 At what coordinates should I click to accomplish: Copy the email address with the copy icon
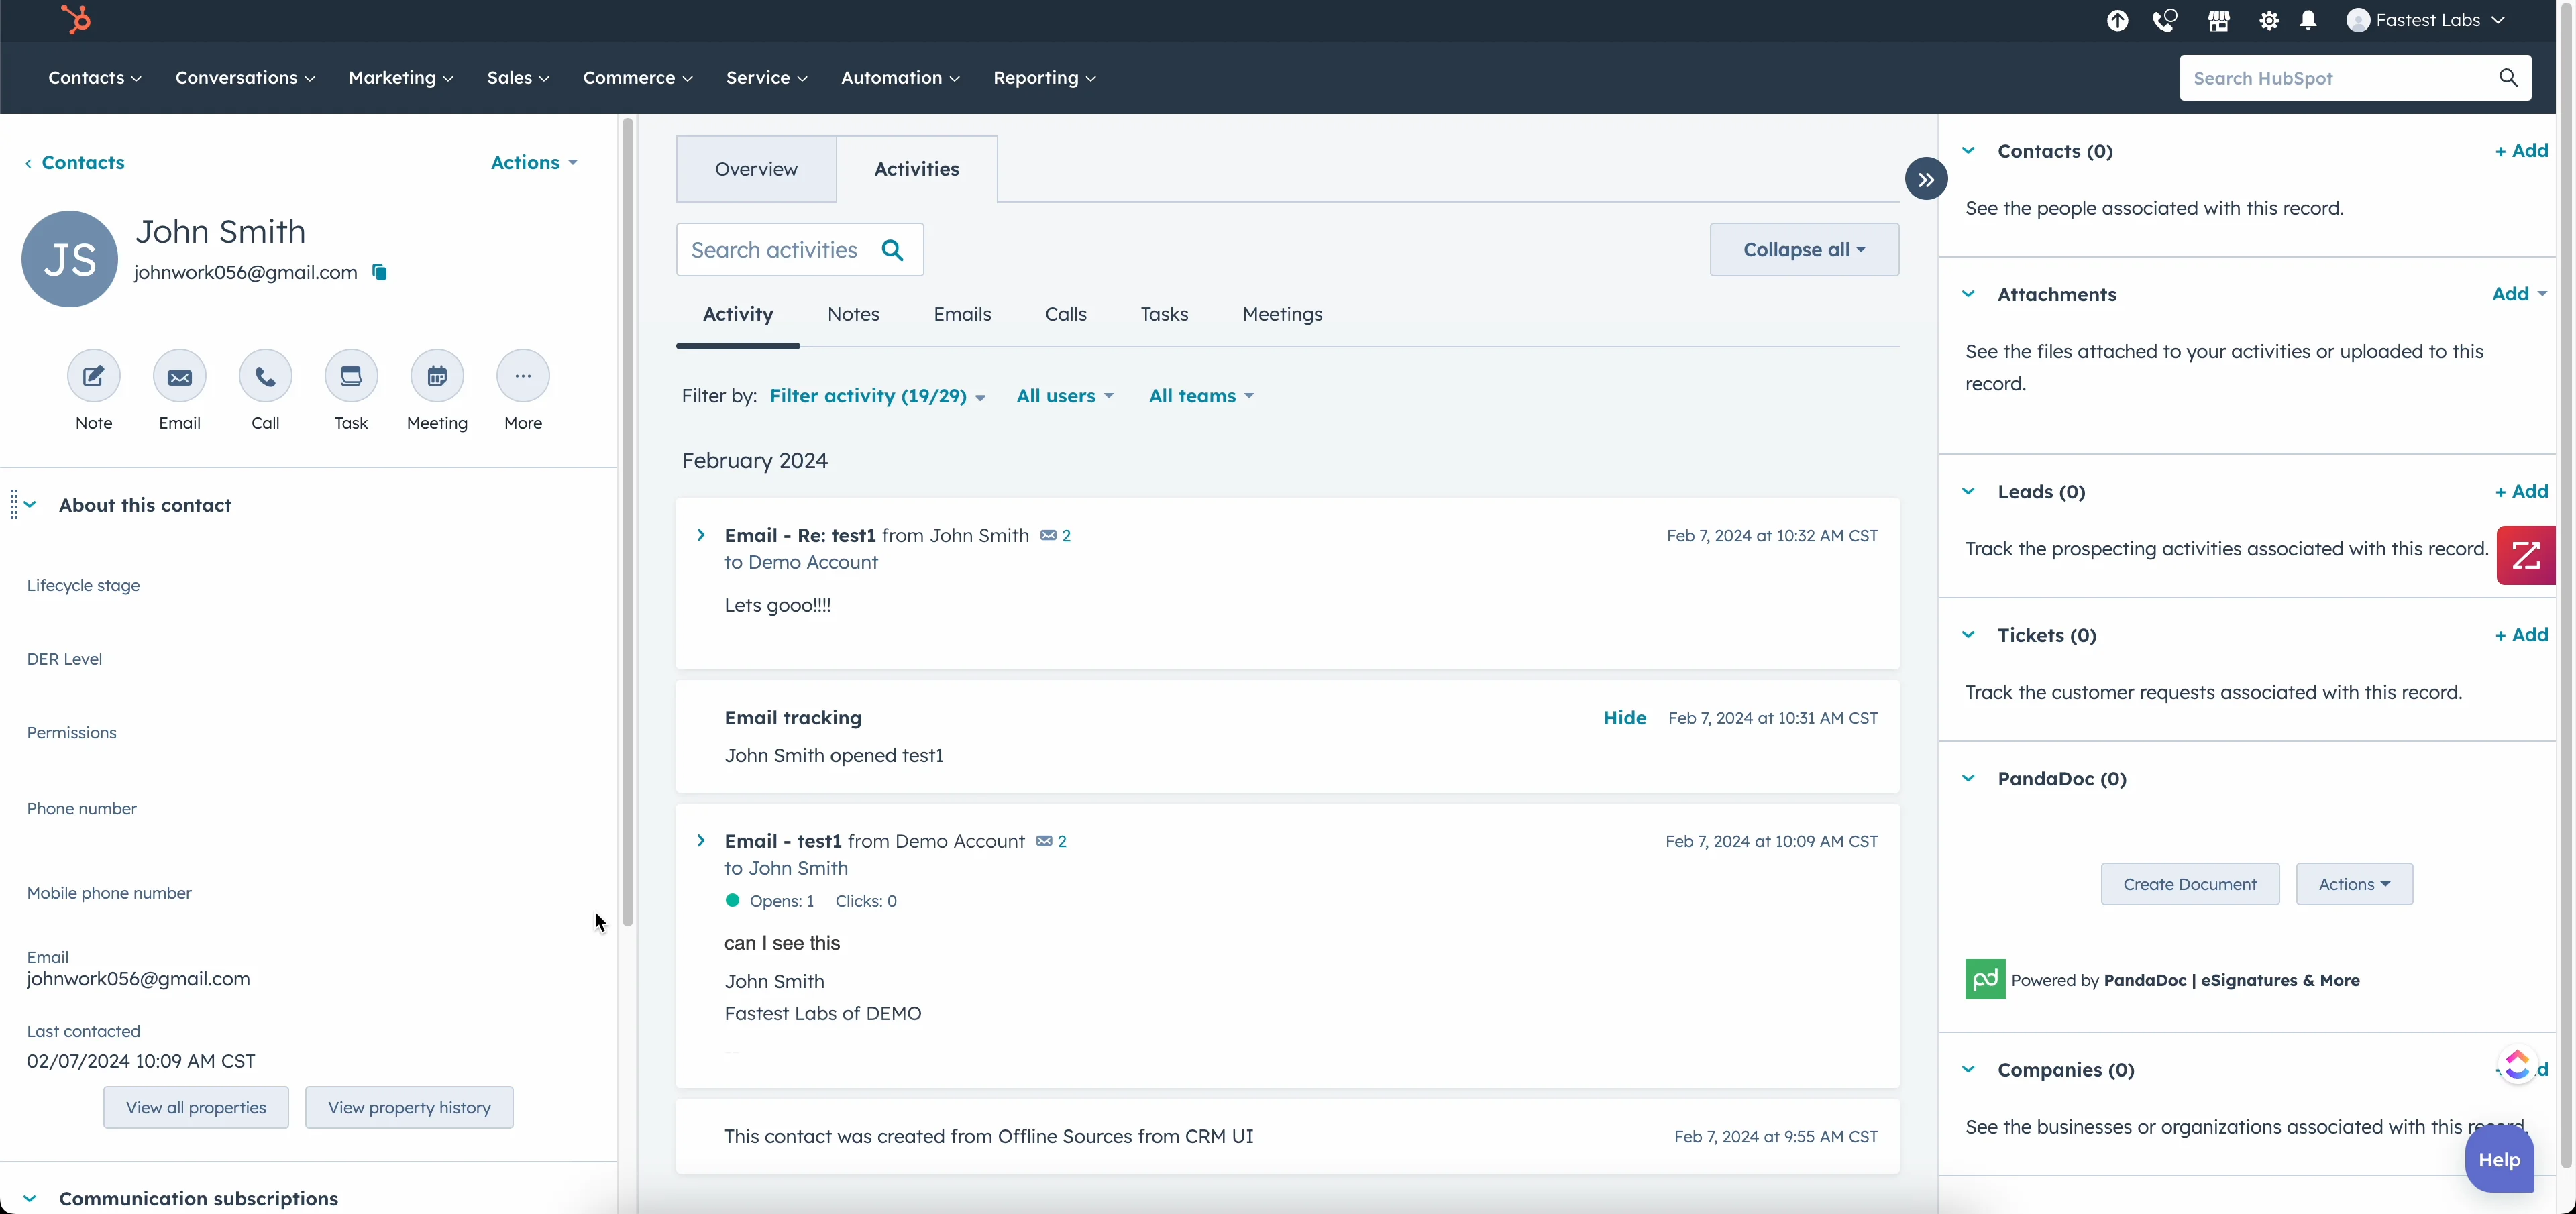point(379,272)
